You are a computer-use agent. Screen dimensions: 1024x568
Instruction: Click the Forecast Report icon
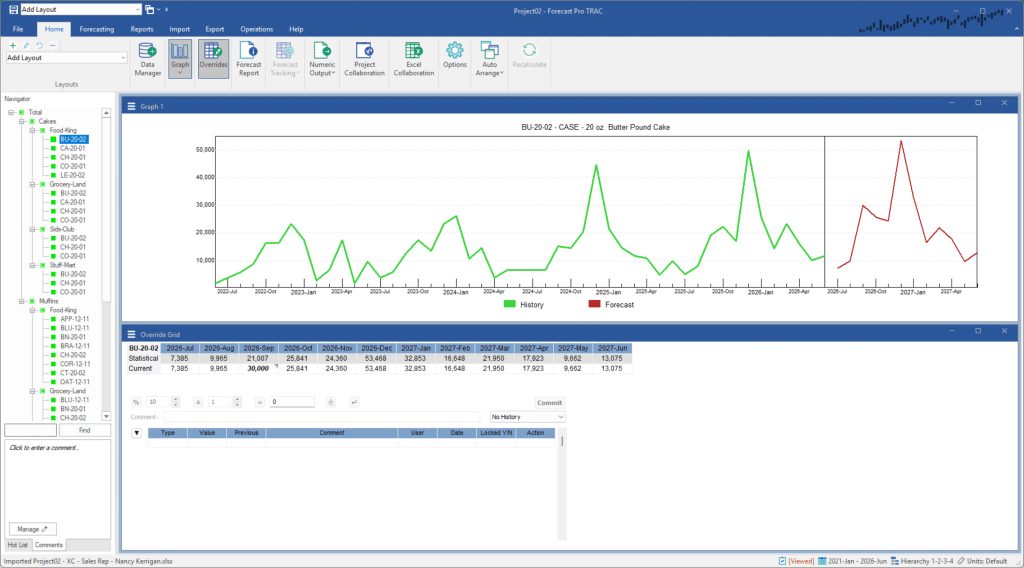pyautogui.click(x=248, y=58)
